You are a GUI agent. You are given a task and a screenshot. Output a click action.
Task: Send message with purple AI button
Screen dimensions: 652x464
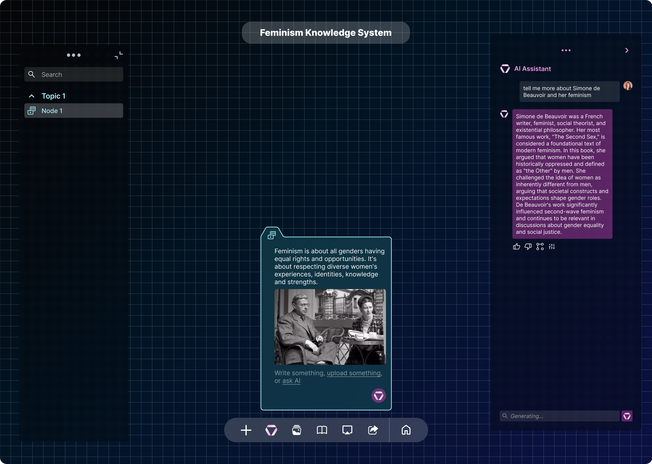(627, 416)
